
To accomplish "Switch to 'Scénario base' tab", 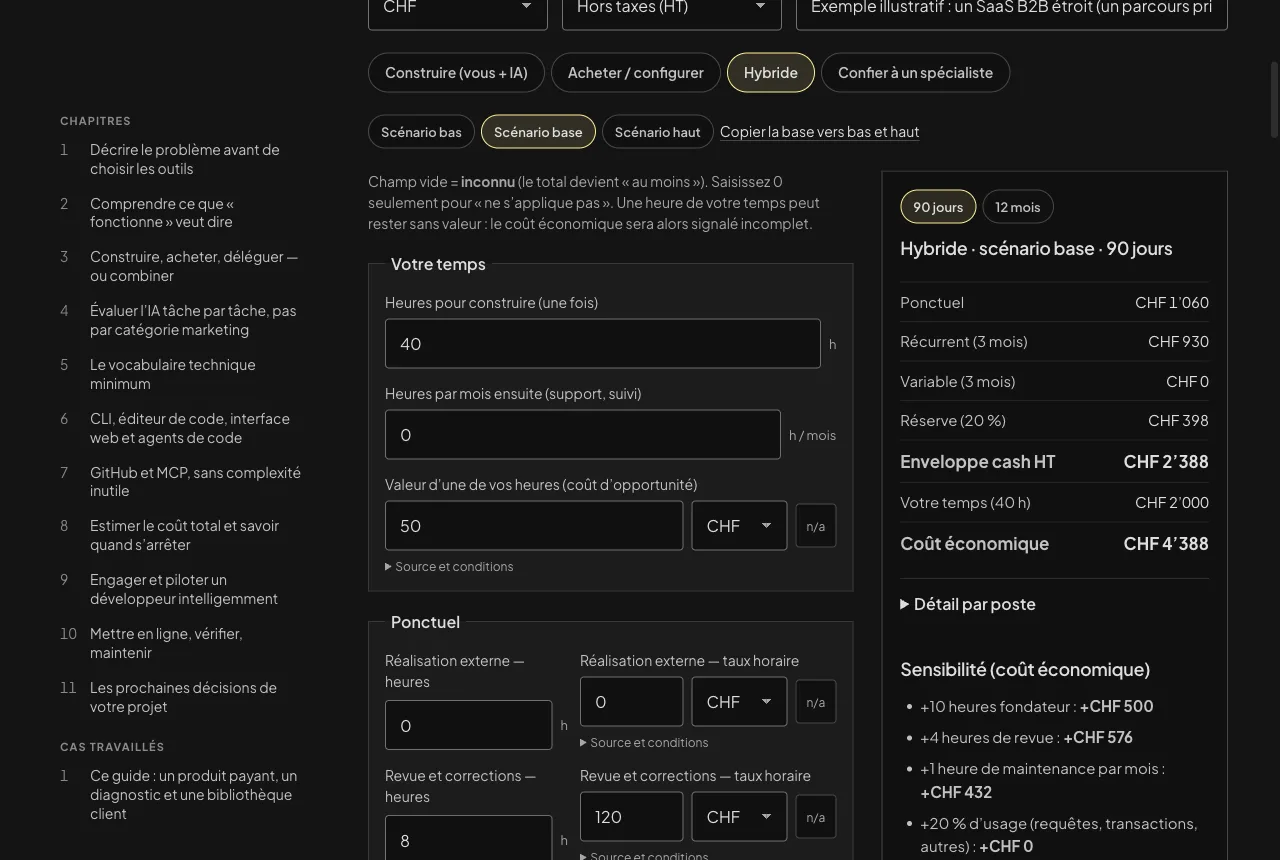I will 538,131.
